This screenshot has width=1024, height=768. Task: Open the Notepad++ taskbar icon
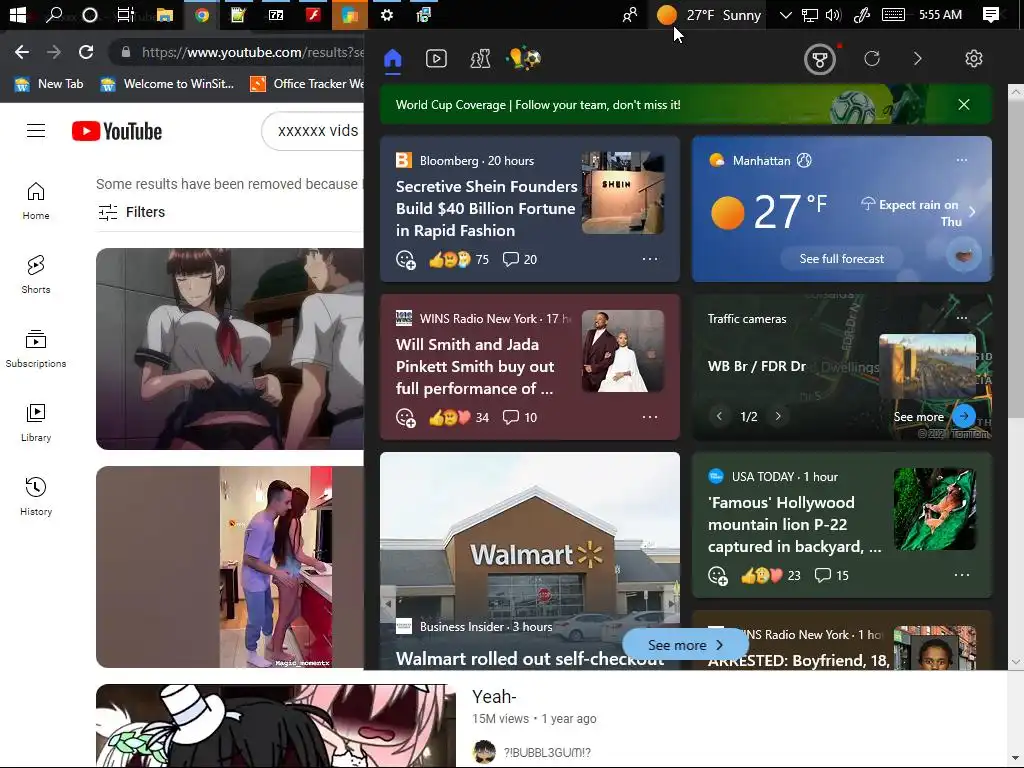(238, 14)
